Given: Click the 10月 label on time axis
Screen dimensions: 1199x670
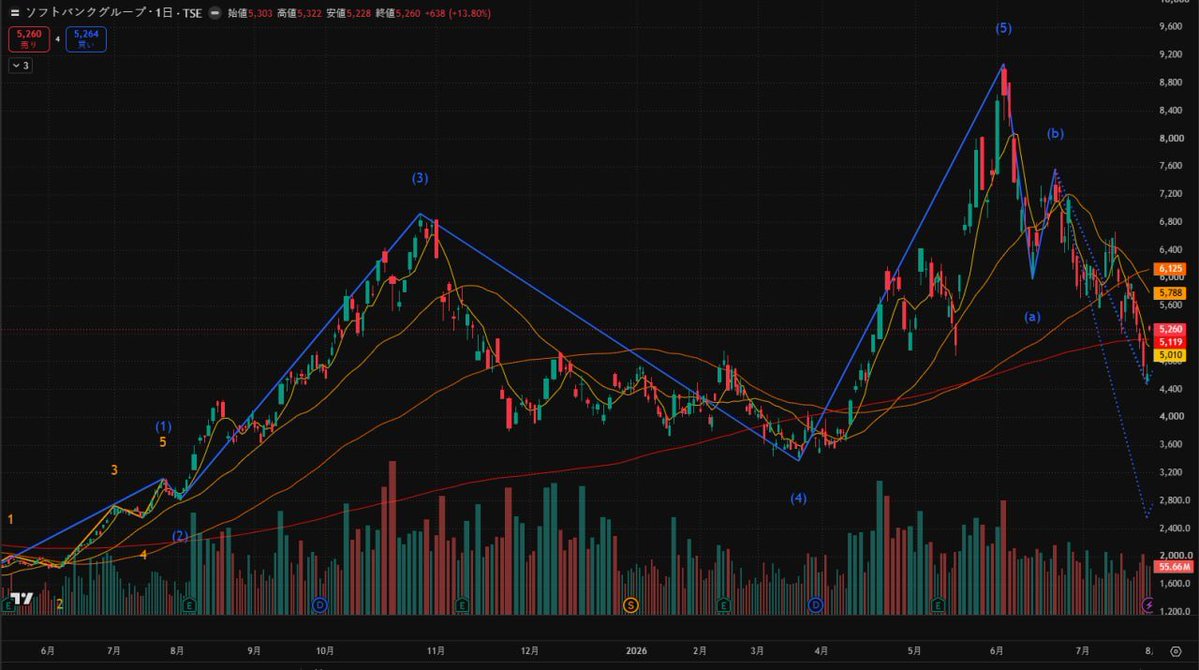Looking at the screenshot, I should (x=325, y=651).
